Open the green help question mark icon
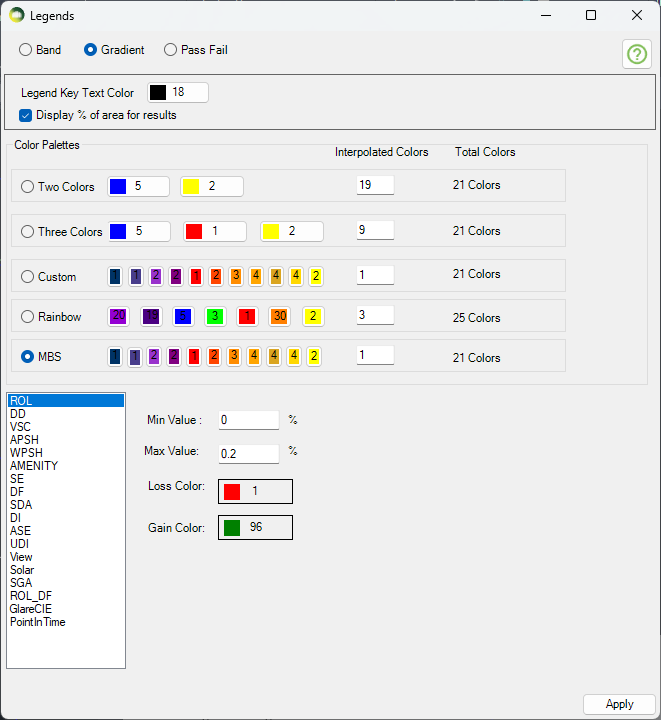661x720 pixels. coord(637,54)
